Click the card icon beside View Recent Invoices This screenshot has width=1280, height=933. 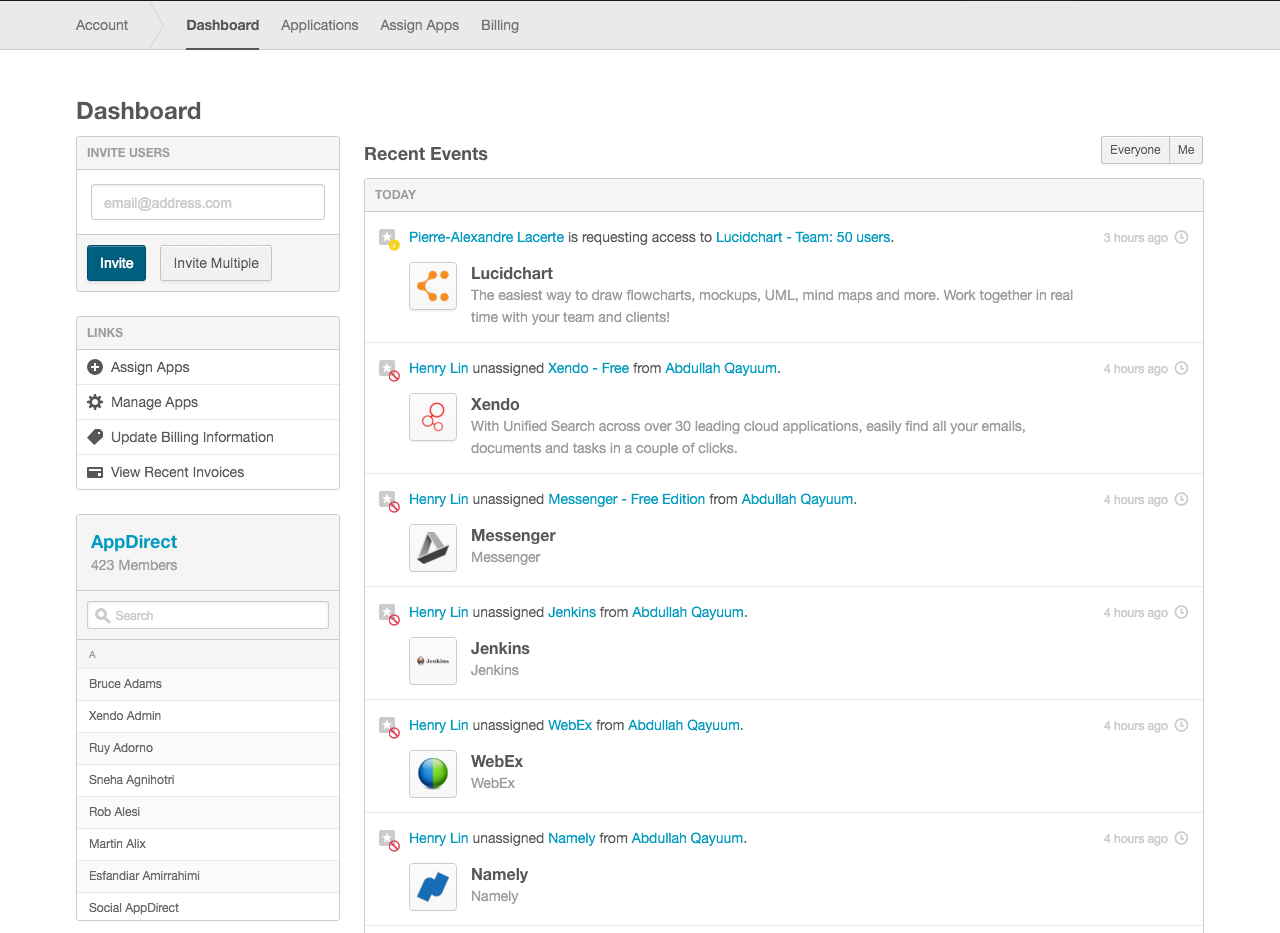click(x=95, y=472)
